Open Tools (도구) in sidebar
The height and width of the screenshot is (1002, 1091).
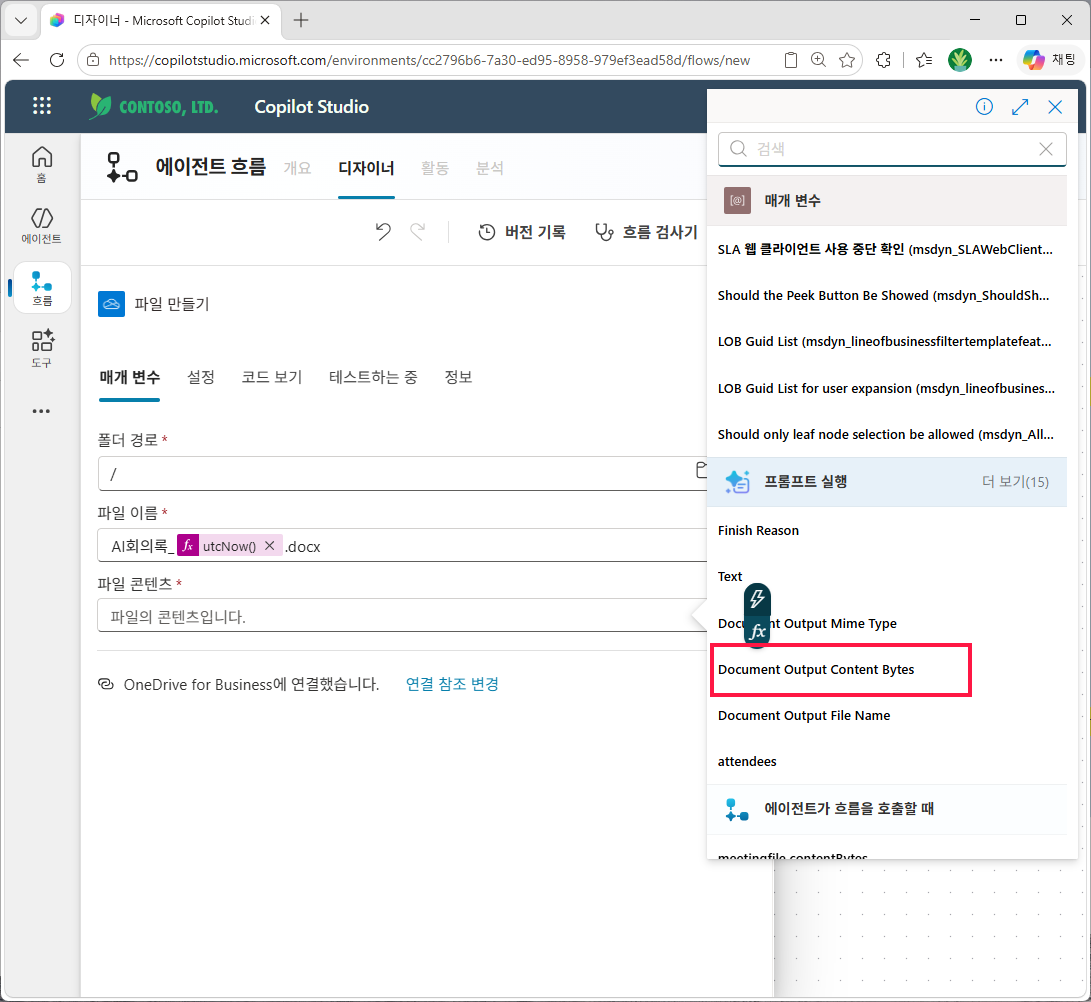(x=42, y=349)
